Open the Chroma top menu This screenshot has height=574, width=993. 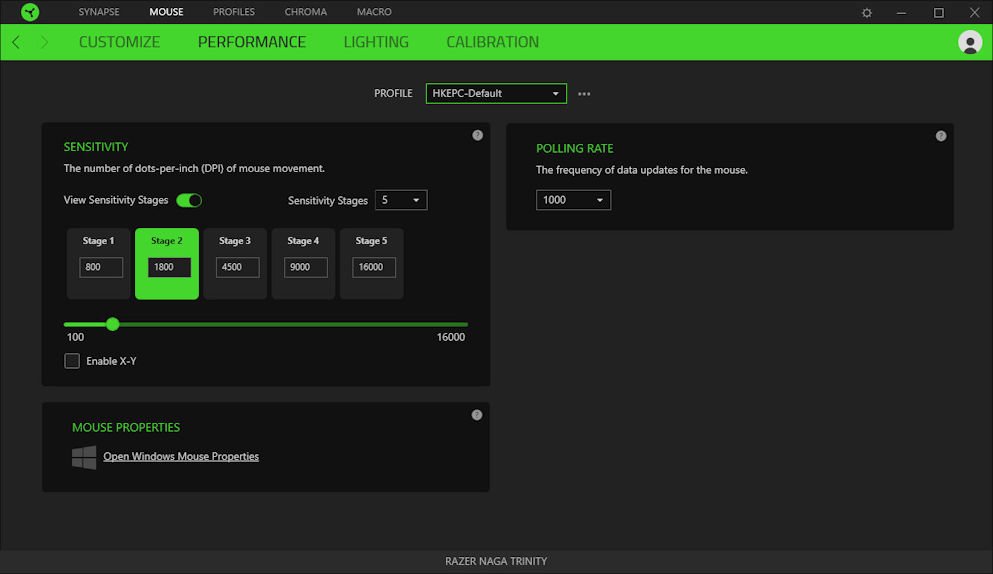(306, 12)
